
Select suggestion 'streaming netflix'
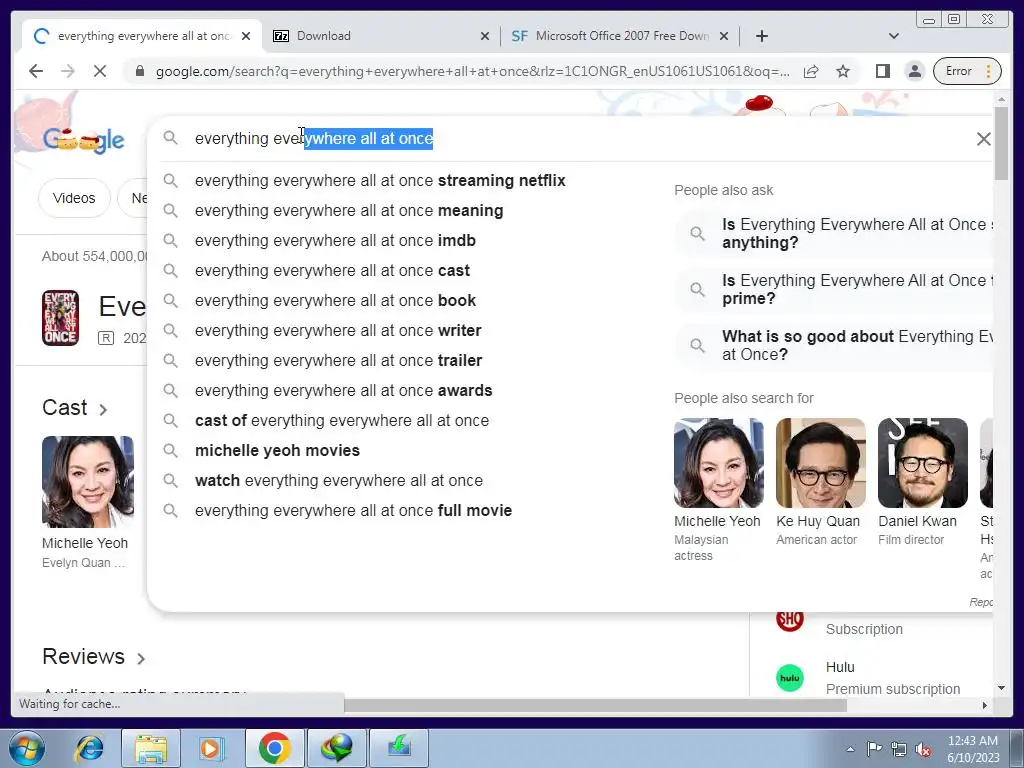380,180
